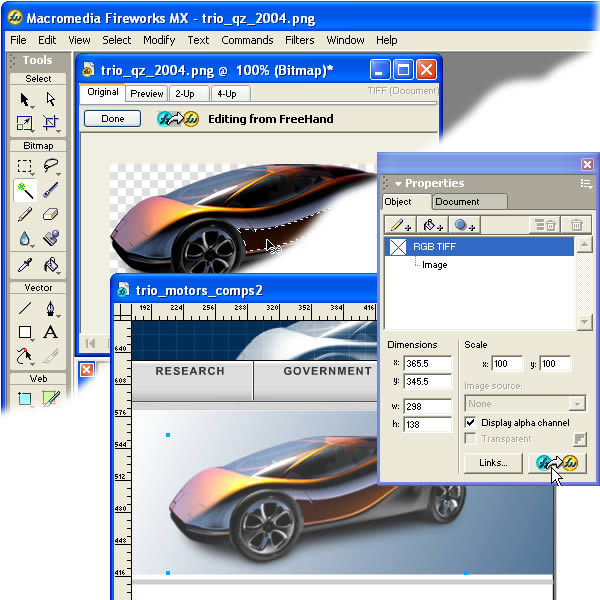
Task: Click the width field 298
Action: [x=427, y=406]
